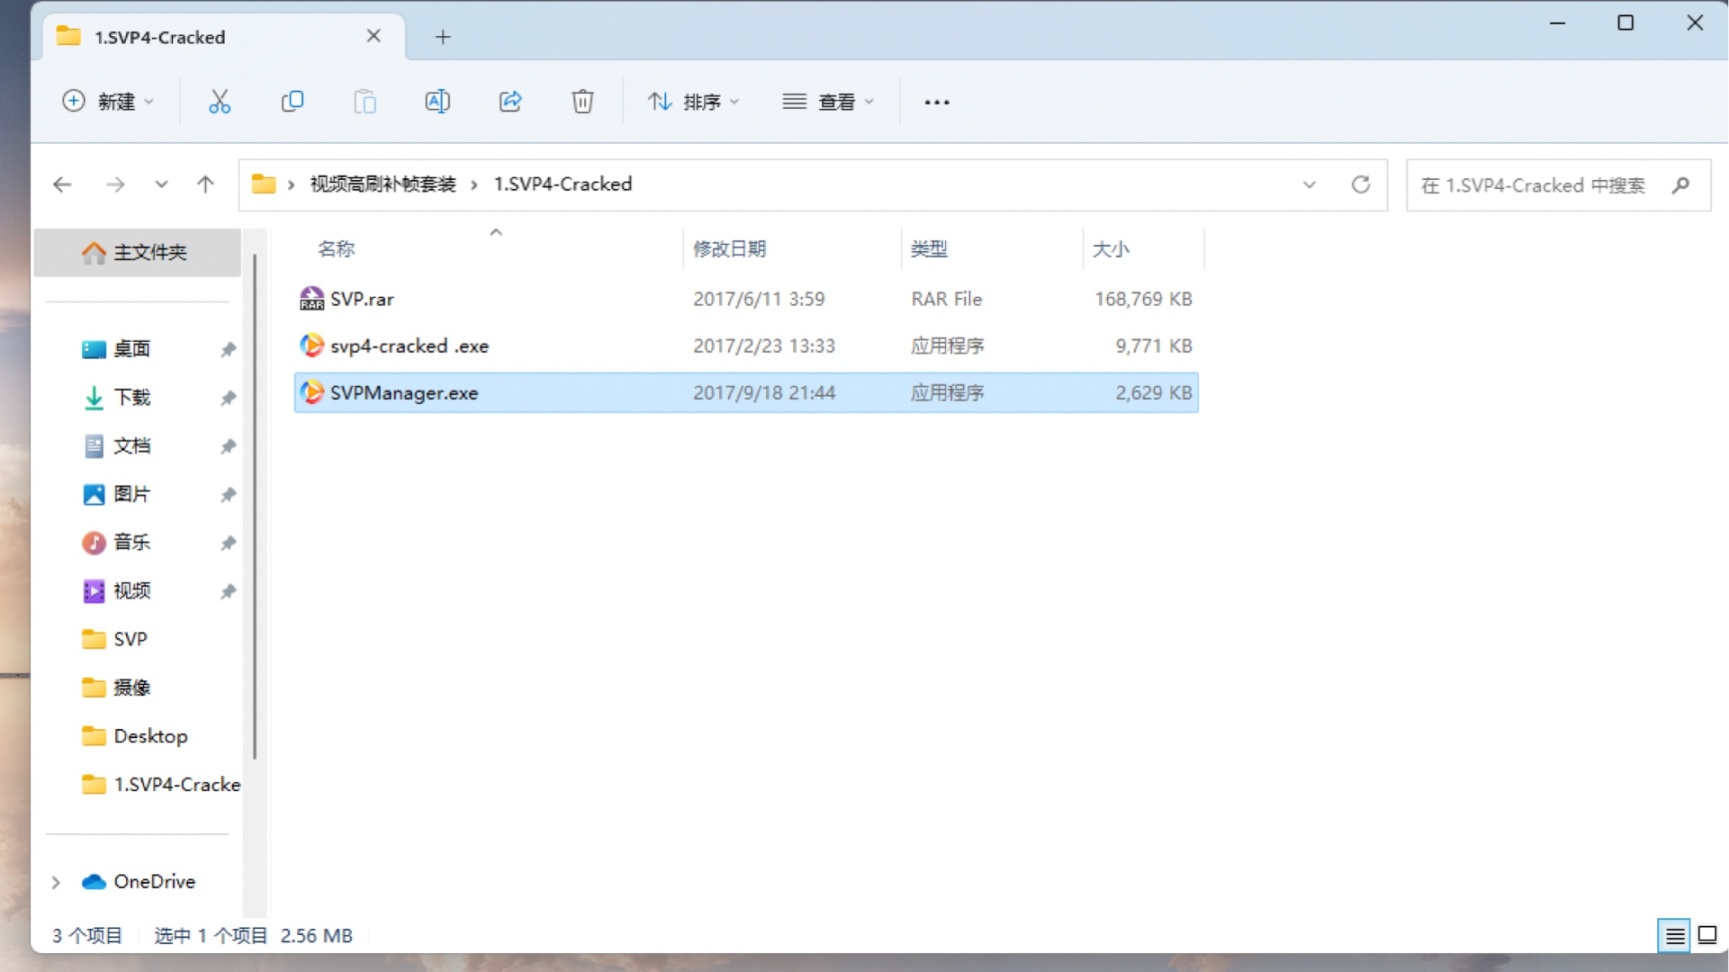1729x972 pixels.
Task: Click the 2017/2/23 13:33 date cell
Action: (x=764, y=345)
